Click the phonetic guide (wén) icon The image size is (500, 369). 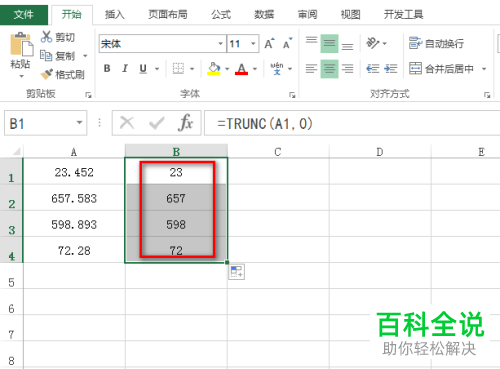coord(277,69)
